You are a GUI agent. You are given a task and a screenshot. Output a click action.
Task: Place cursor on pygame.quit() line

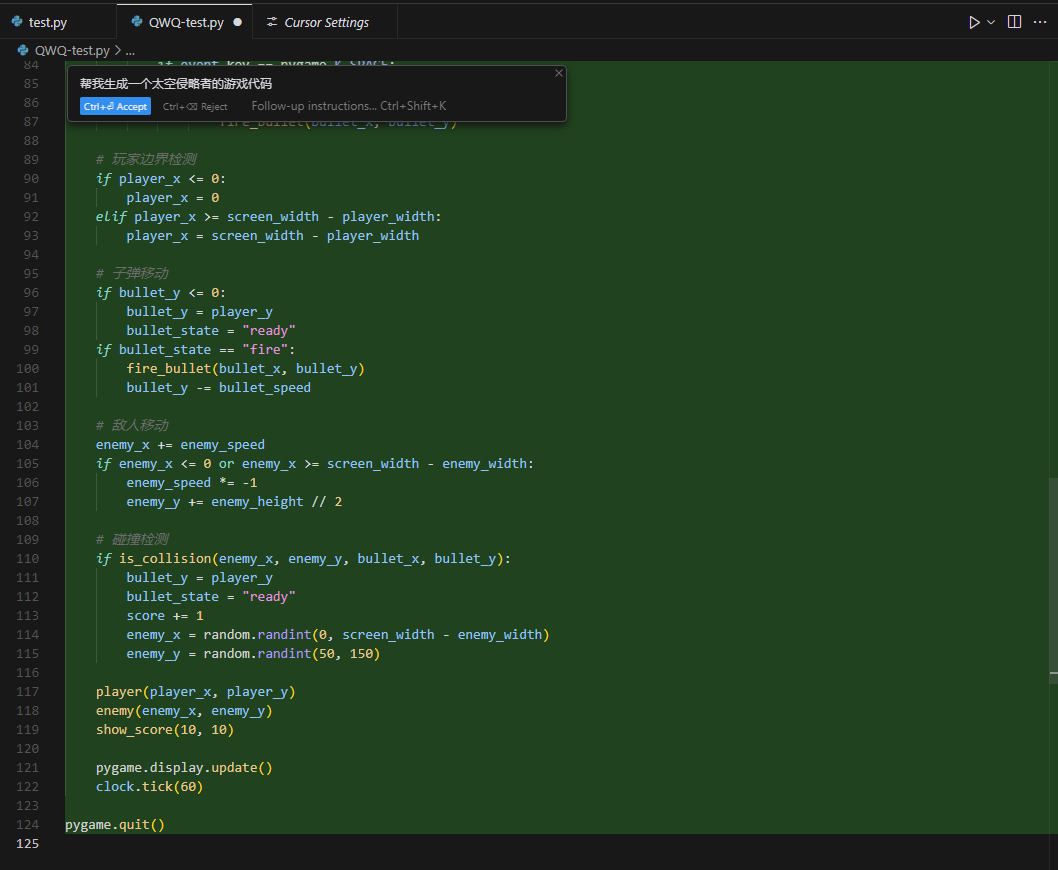tap(115, 825)
